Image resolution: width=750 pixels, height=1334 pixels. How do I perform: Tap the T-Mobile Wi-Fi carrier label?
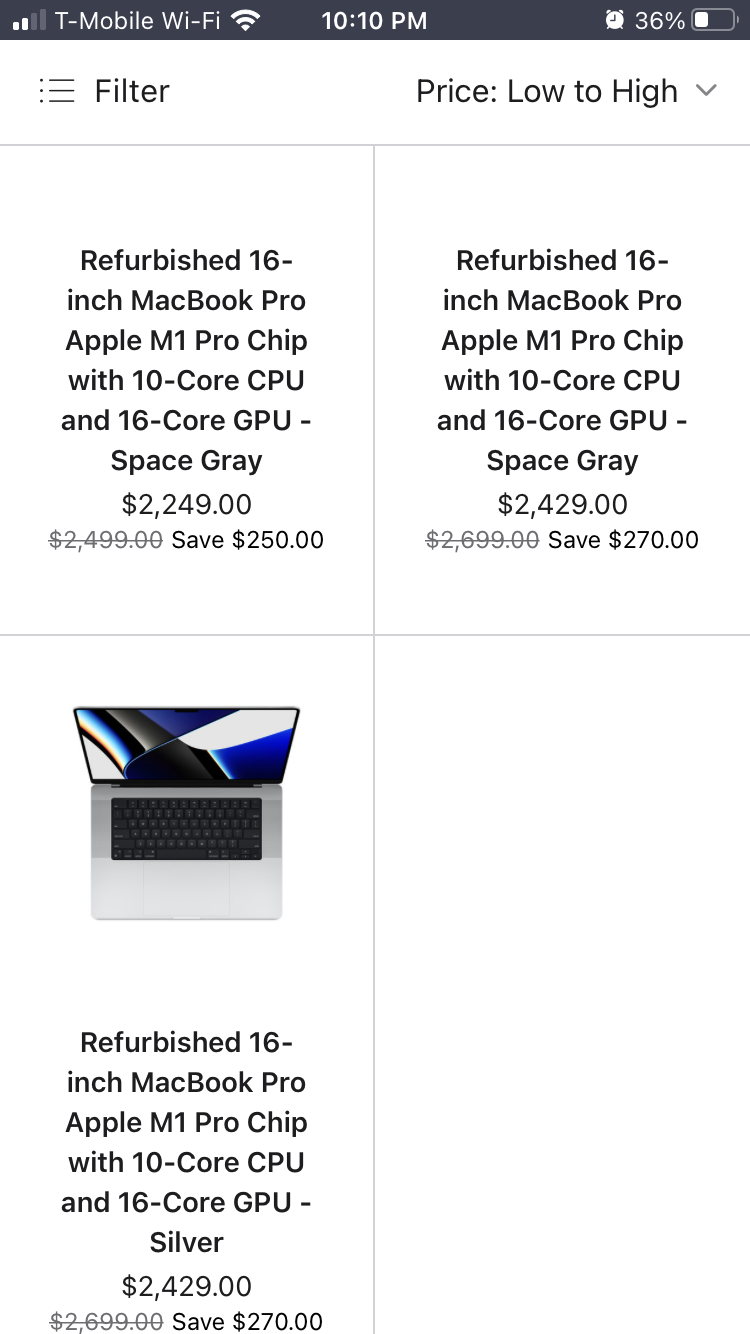138,20
